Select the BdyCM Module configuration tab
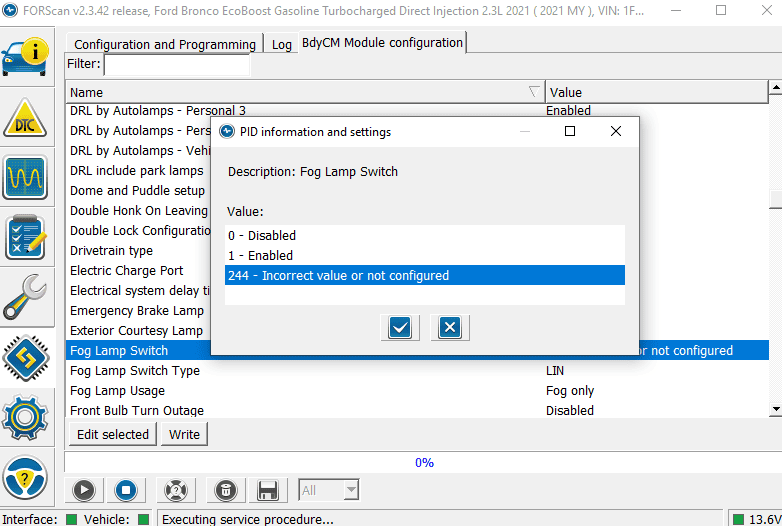The height and width of the screenshot is (526, 782). click(382, 43)
